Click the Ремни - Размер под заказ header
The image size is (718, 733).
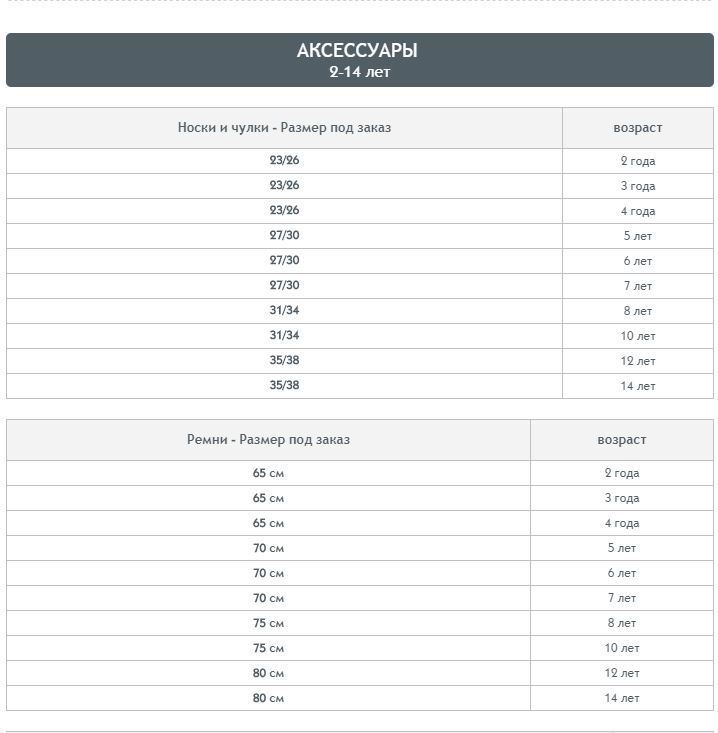268,440
